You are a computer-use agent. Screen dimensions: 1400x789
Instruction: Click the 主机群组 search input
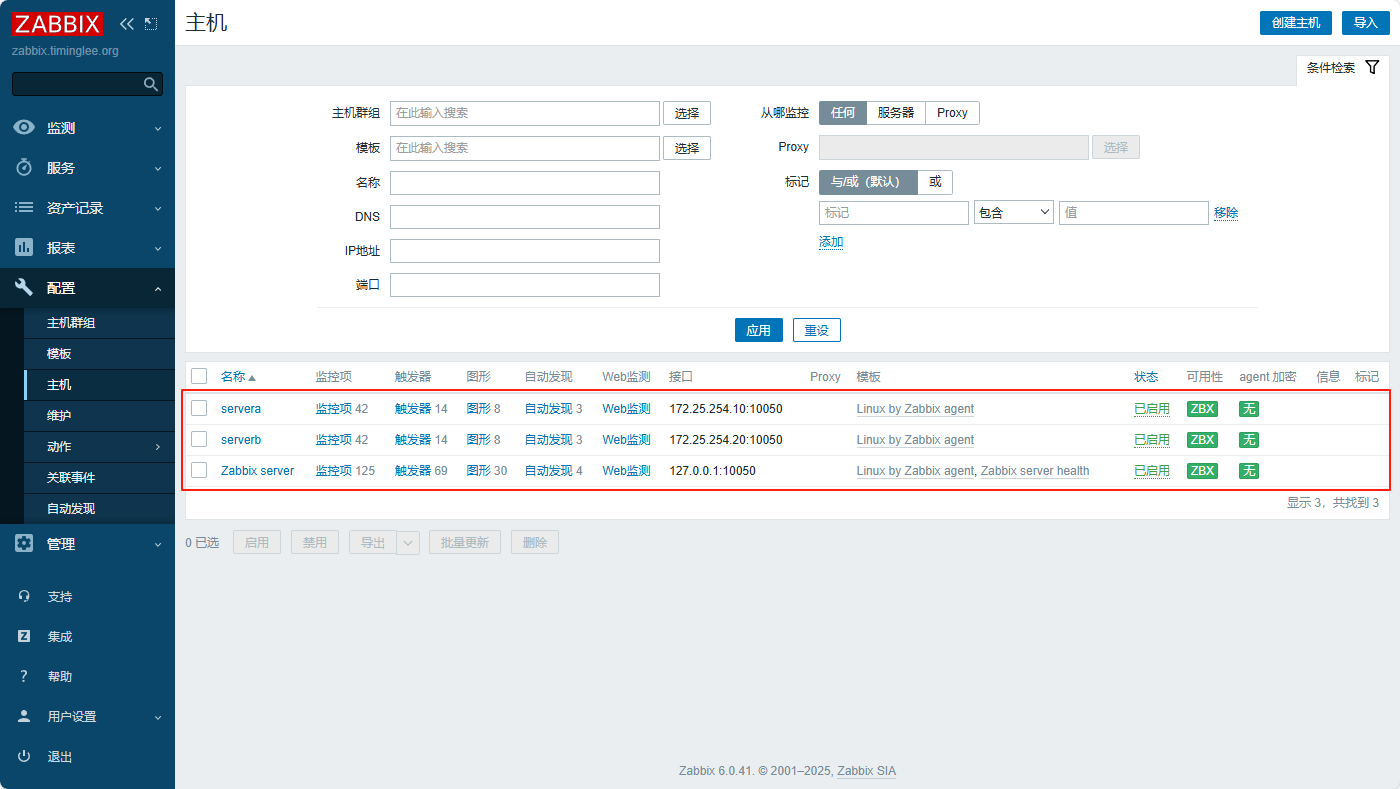tap(525, 113)
